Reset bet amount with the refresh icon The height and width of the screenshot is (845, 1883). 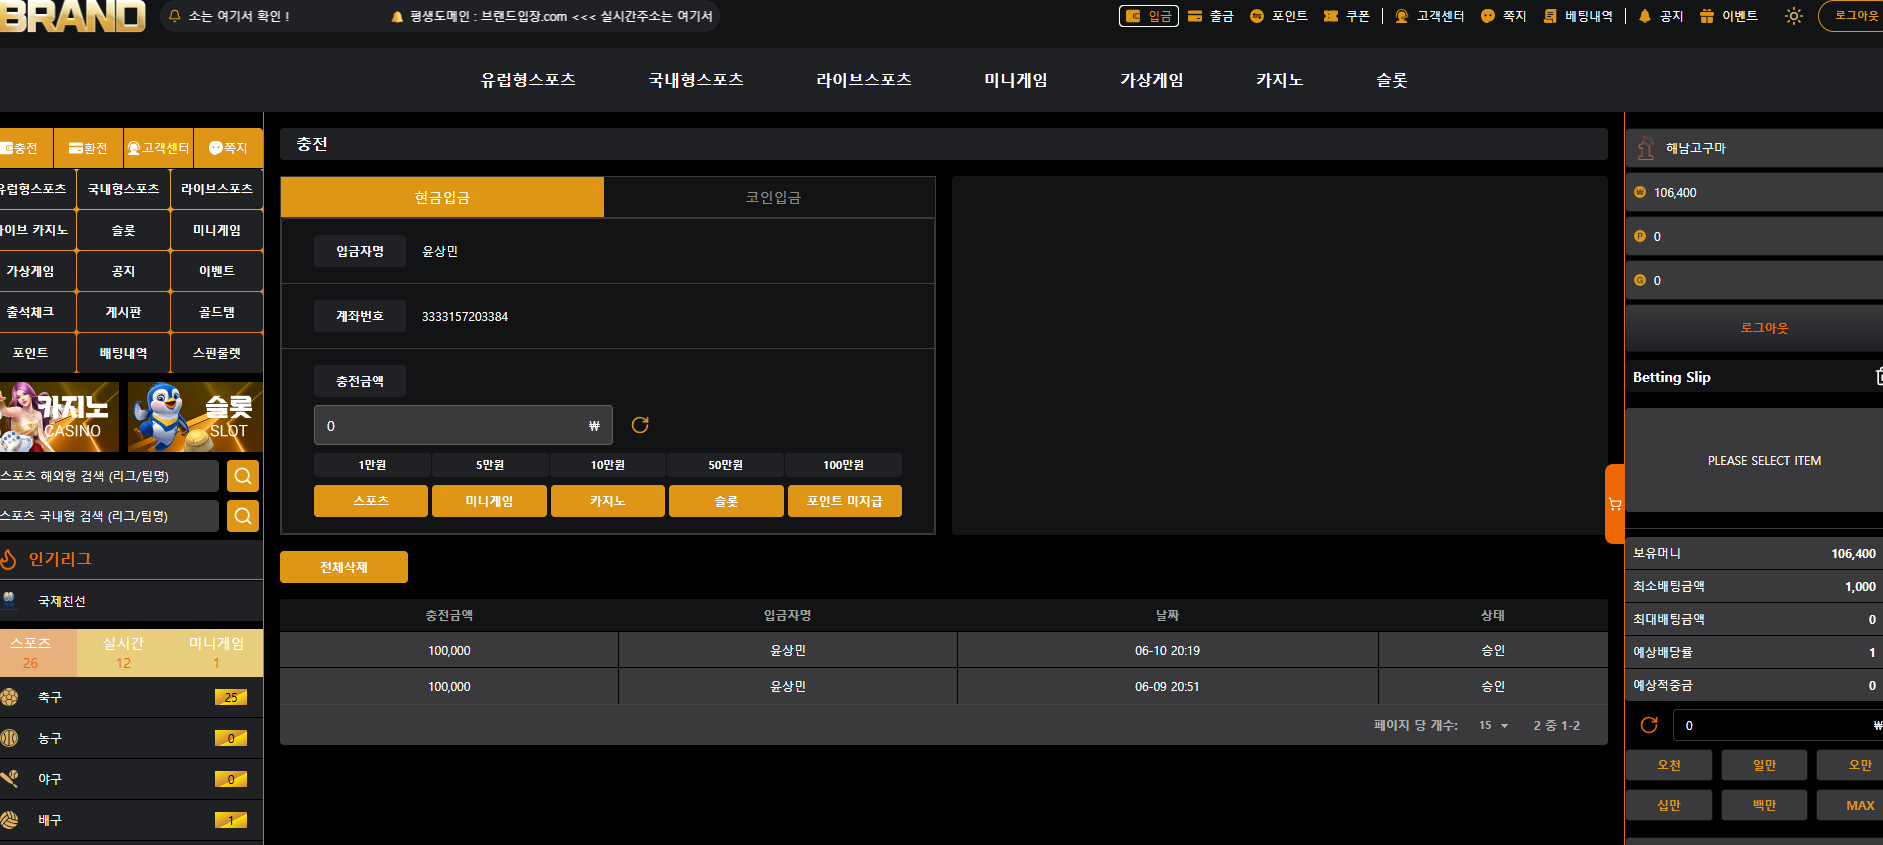click(x=1649, y=725)
